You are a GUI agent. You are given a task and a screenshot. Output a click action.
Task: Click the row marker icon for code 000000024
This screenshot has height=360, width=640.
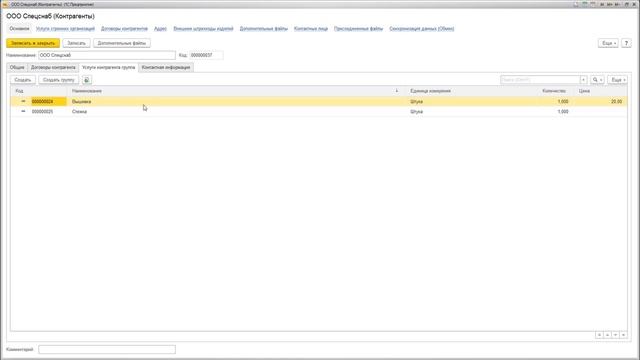(23, 101)
